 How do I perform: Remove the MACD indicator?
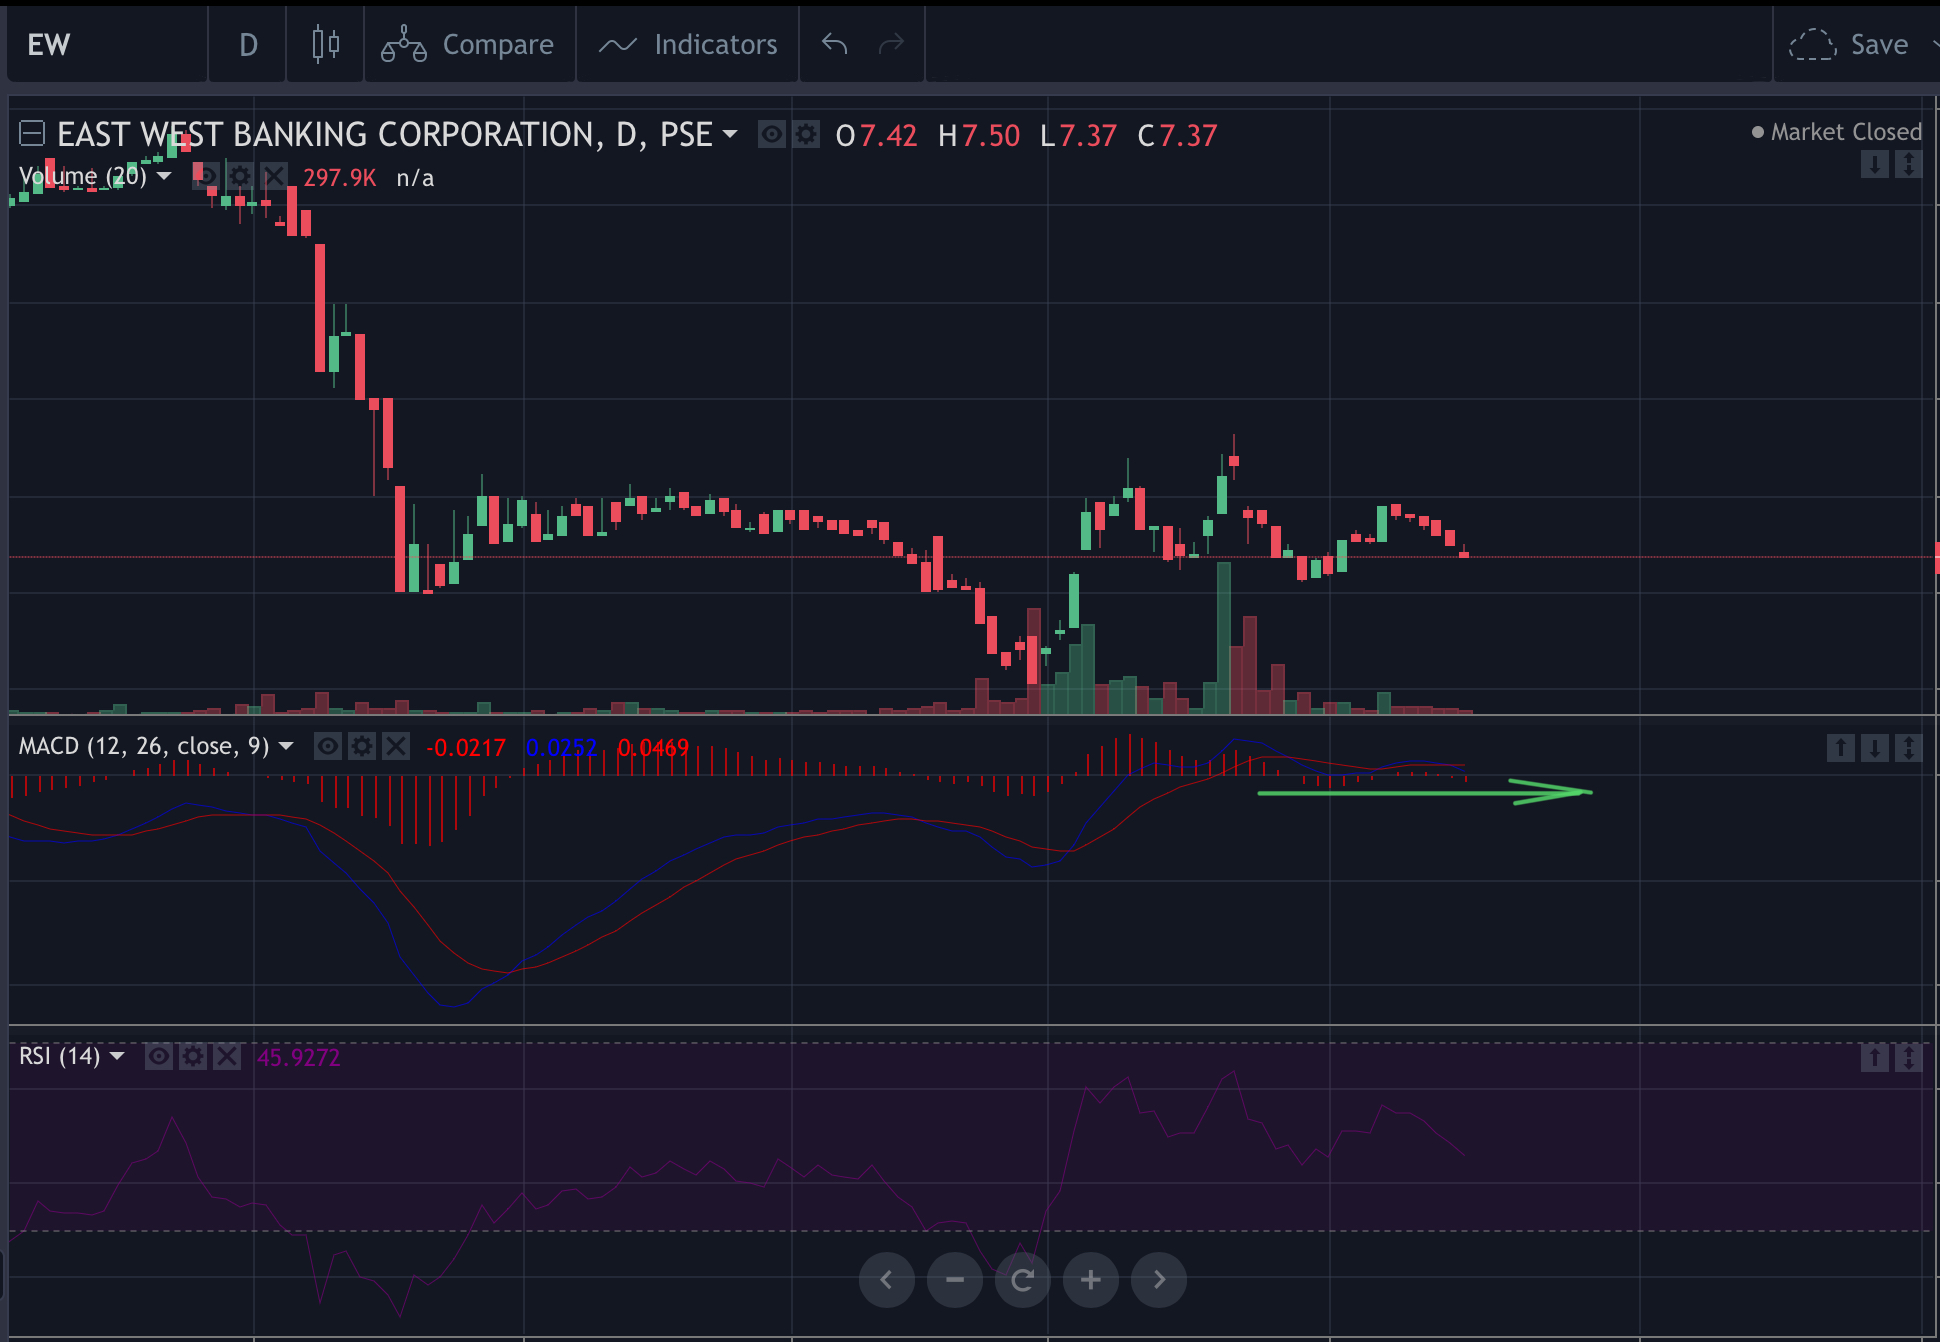[x=396, y=746]
